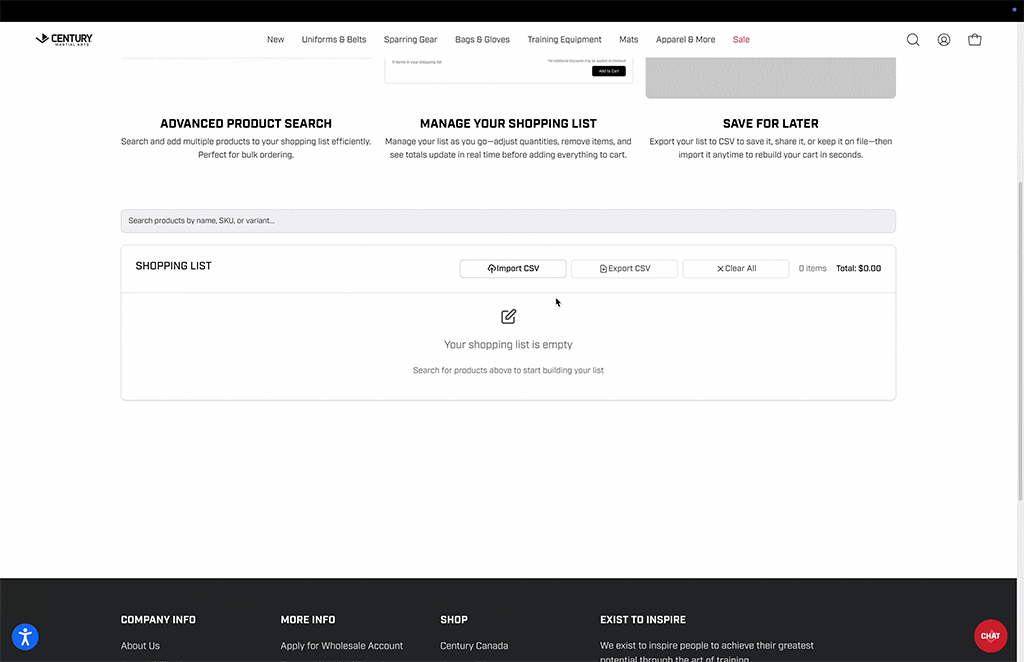The height and width of the screenshot is (662, 1024).
Task: Follow the About Us footer link
Action: pos(140,646)
